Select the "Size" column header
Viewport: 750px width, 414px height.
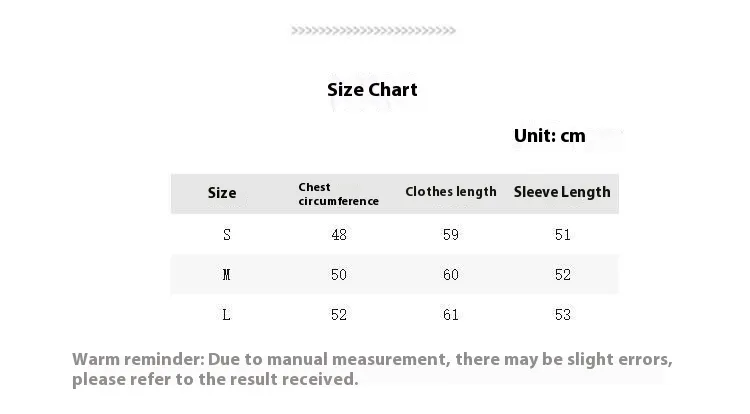point(222,193)
